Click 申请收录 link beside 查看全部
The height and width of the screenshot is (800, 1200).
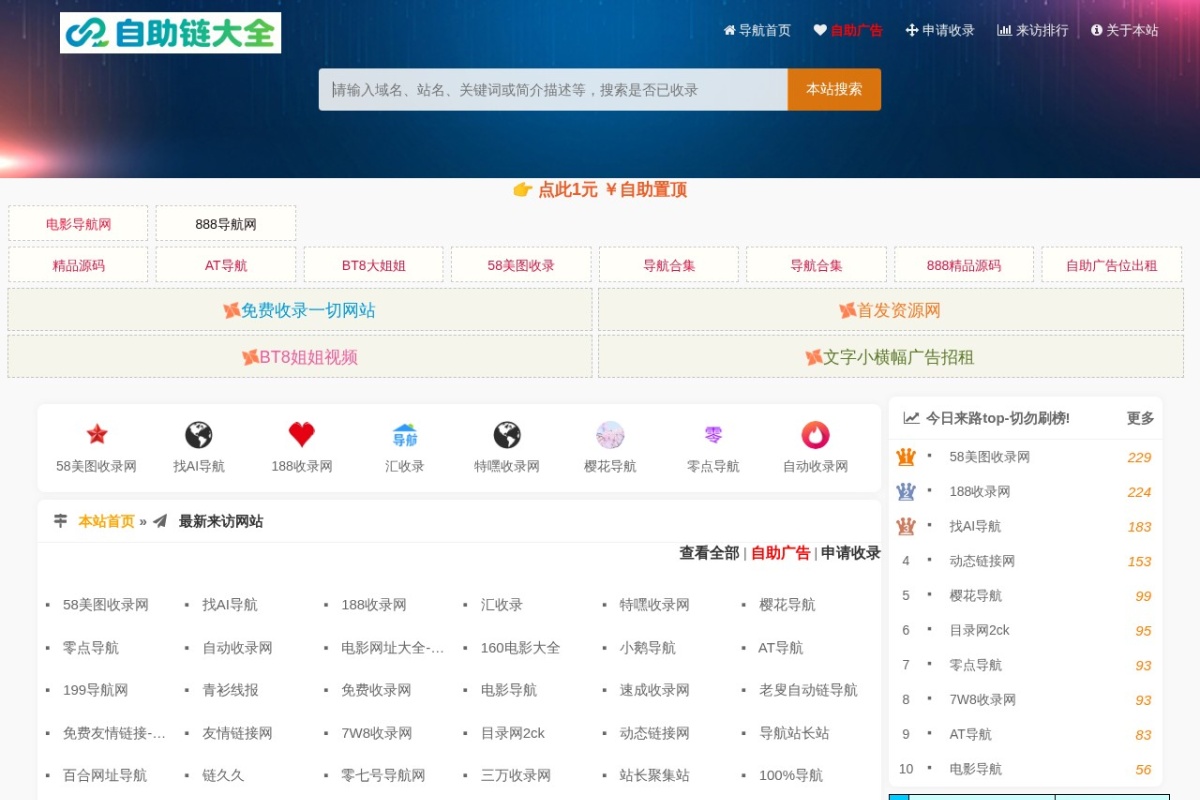[851, 553]
